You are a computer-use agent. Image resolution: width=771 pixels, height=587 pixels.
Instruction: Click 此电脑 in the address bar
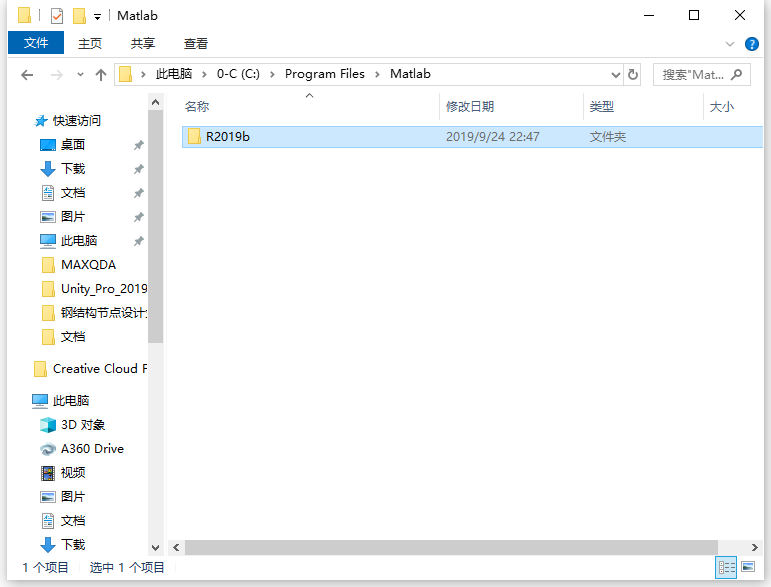click(174, 74)
